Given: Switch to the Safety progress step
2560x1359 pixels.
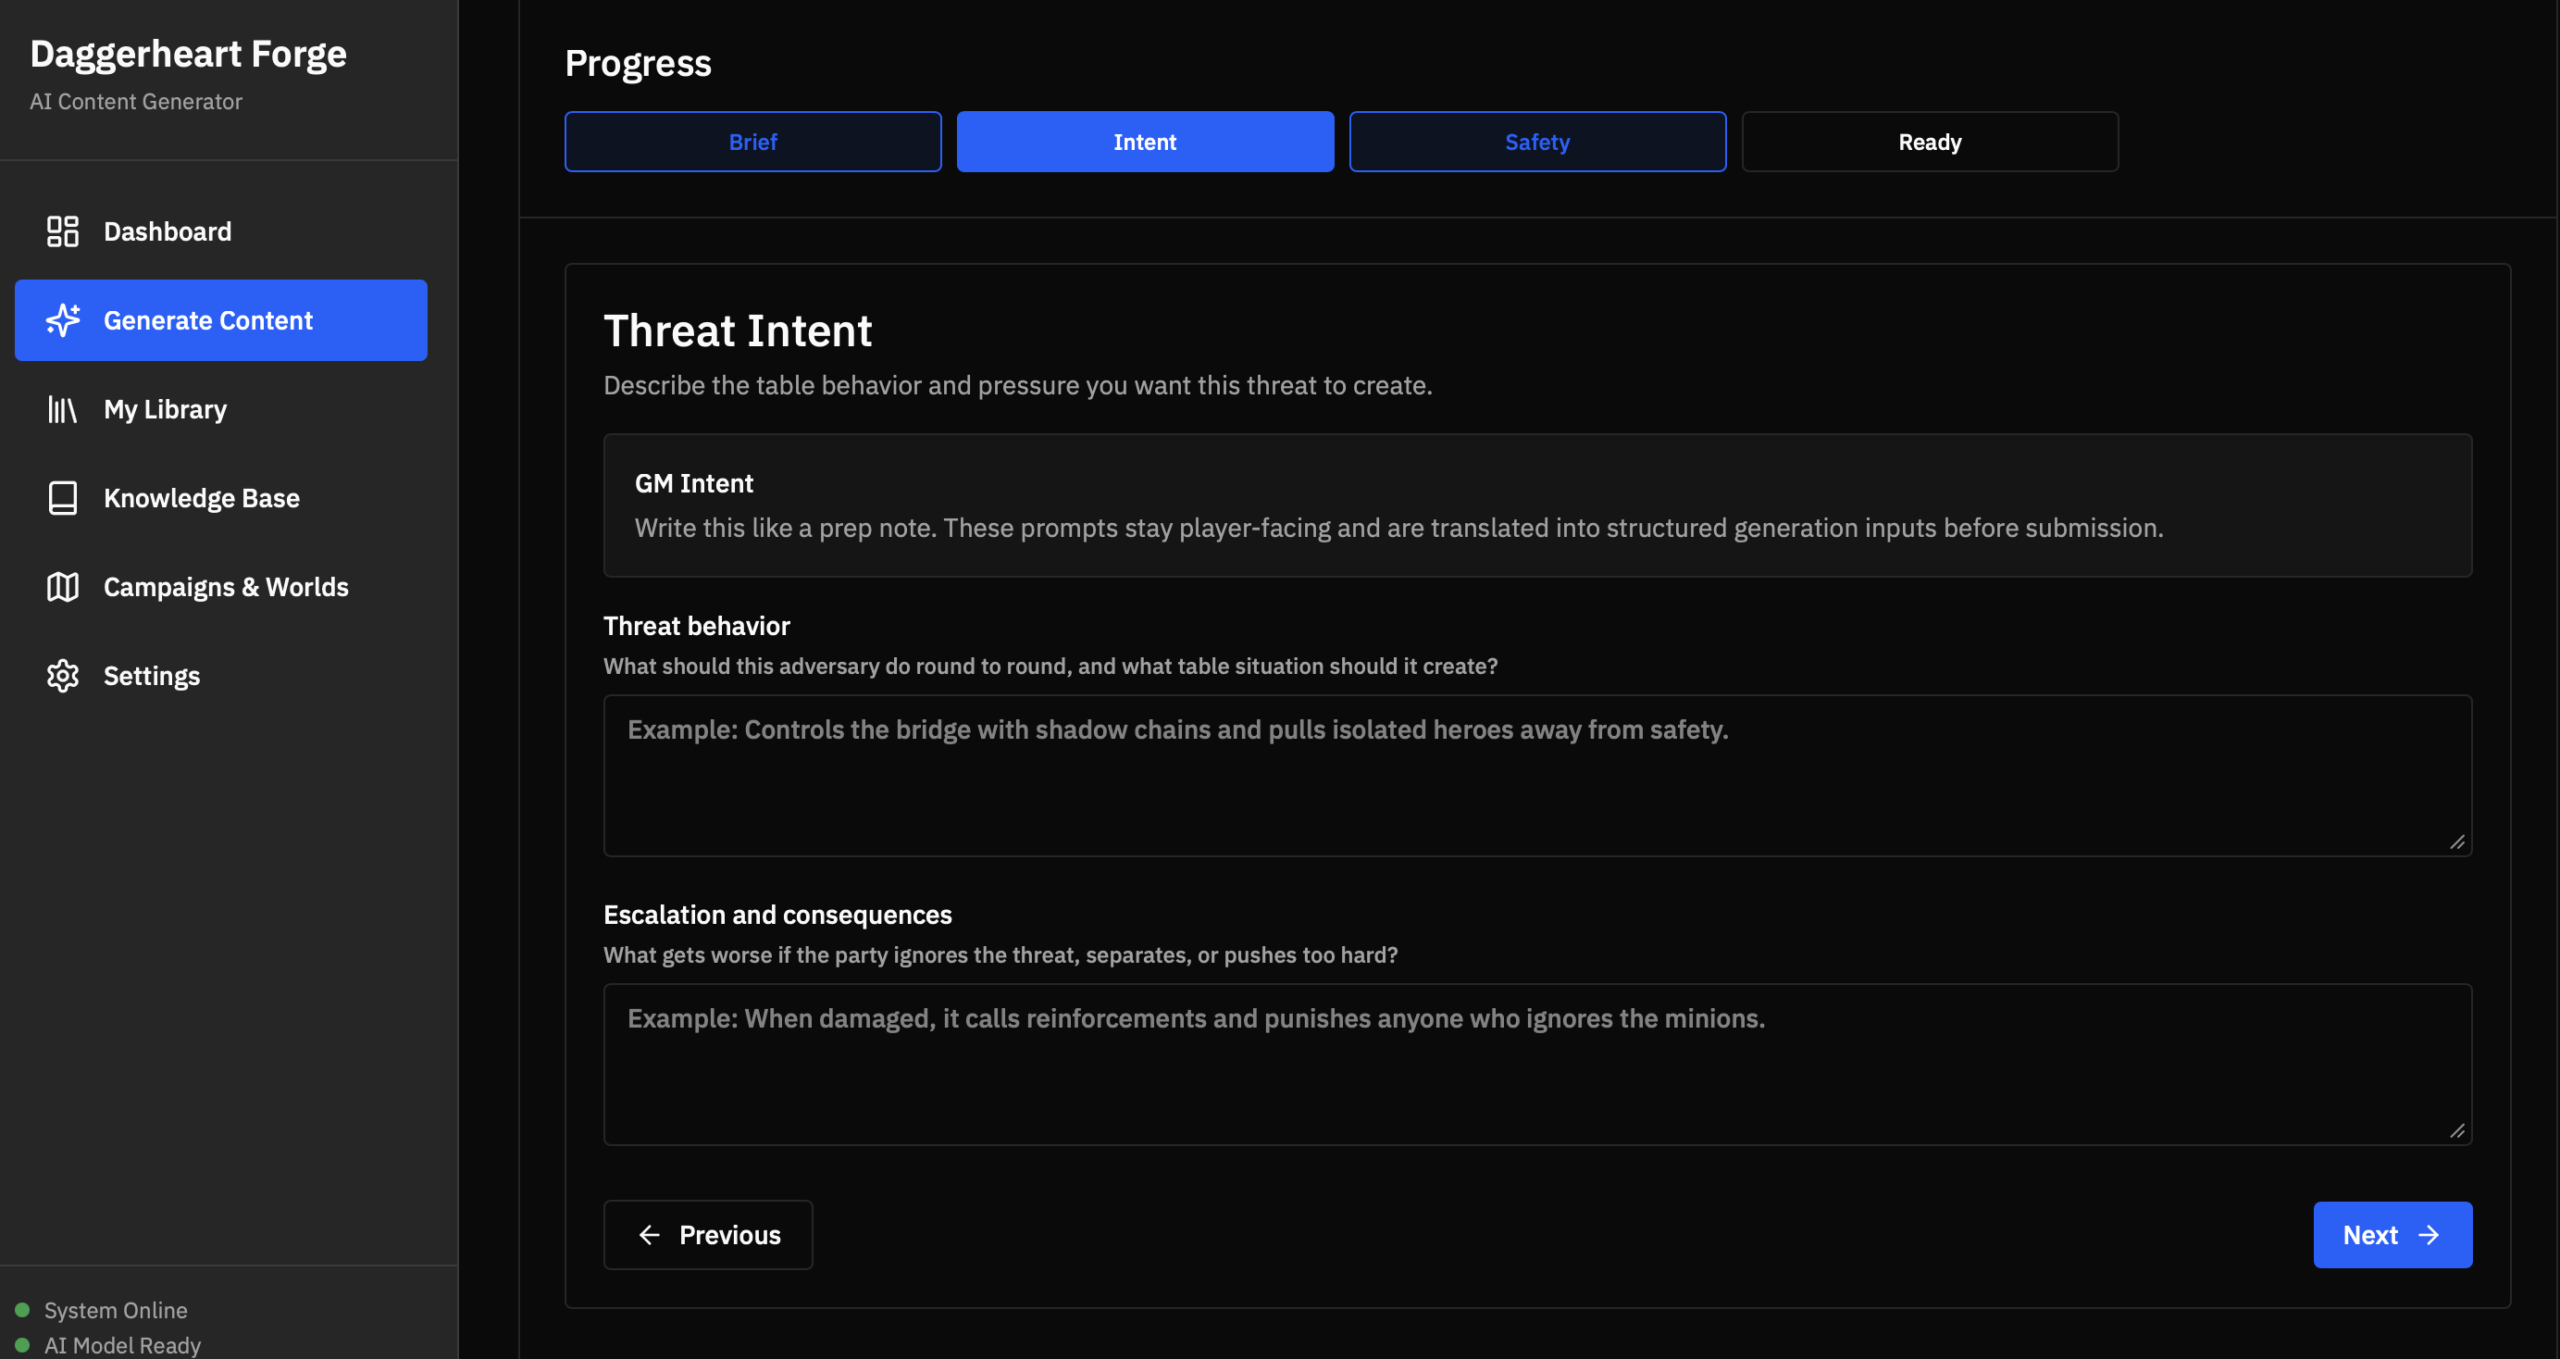Looking at the screenshot, I should [x=1538, y=142].
